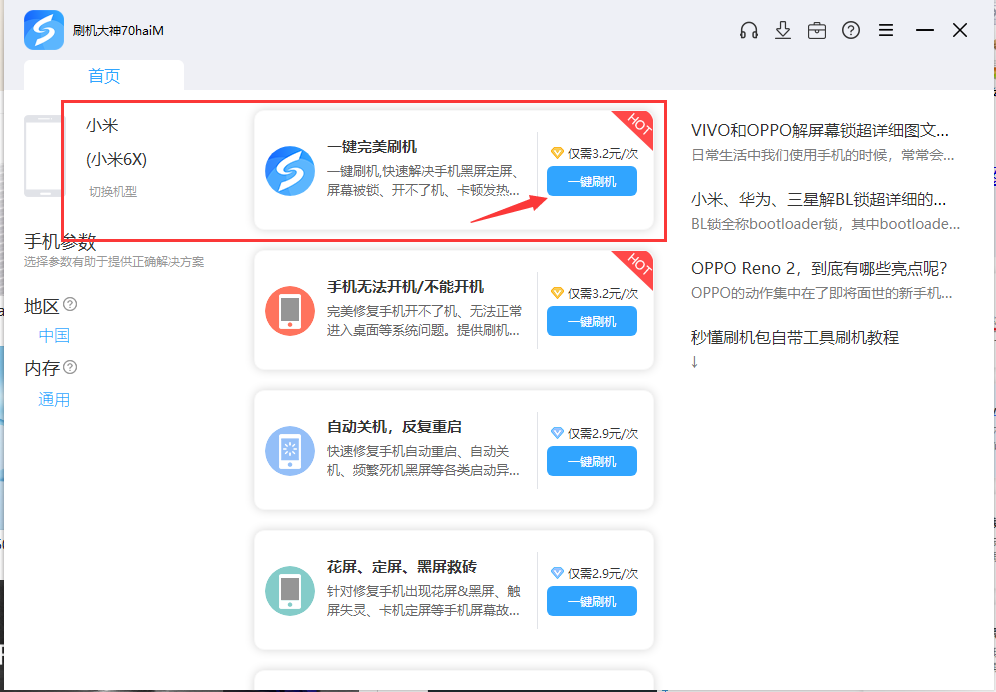Viewport: 996px width, 692px height.
Task: Click 一键刷机 button for 一键完美刷机
Action: tap(591, 181)
